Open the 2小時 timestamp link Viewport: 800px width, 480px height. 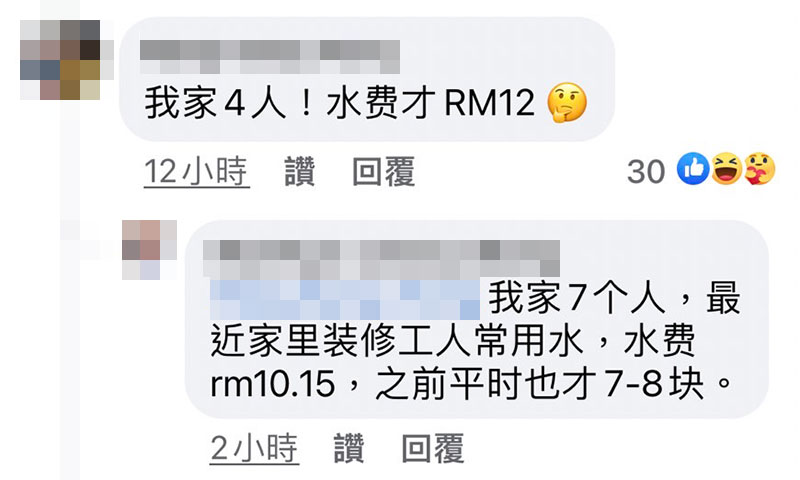pyautogui.click(x=254, y=448)
